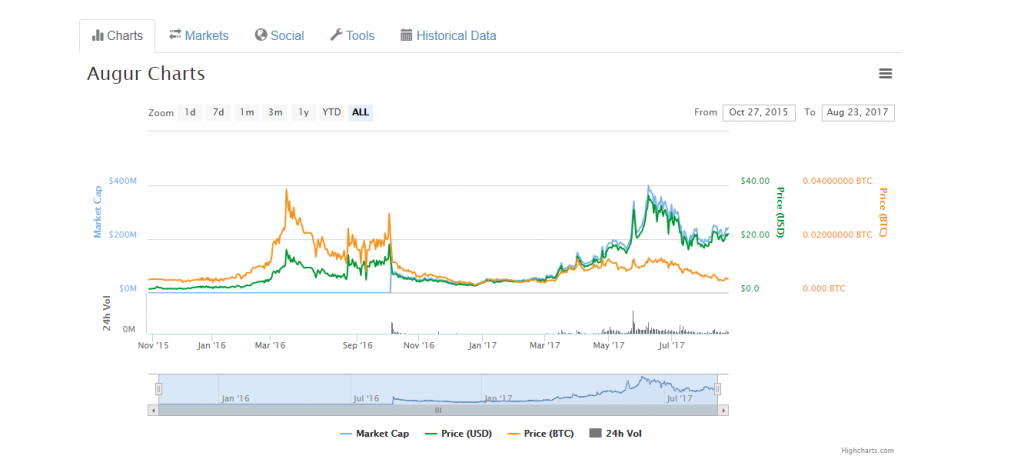Click the Price (USD) axis title
The height and width of the screenshot is (466, 1024).
[x=779, y=211]
